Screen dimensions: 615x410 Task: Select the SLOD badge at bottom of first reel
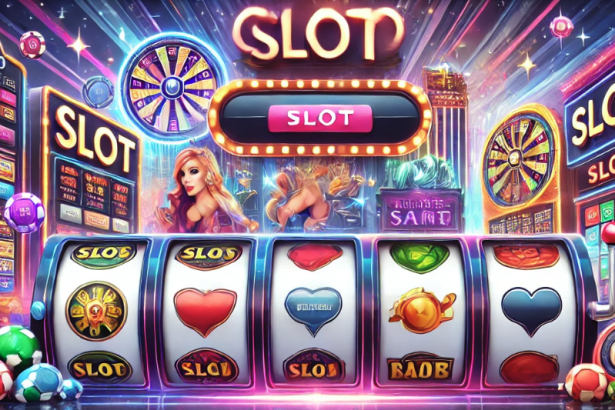[x=99, y=368]
